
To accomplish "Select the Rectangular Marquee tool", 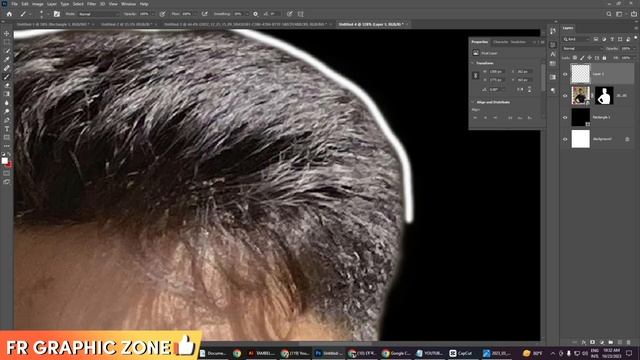I will (7, 42).
